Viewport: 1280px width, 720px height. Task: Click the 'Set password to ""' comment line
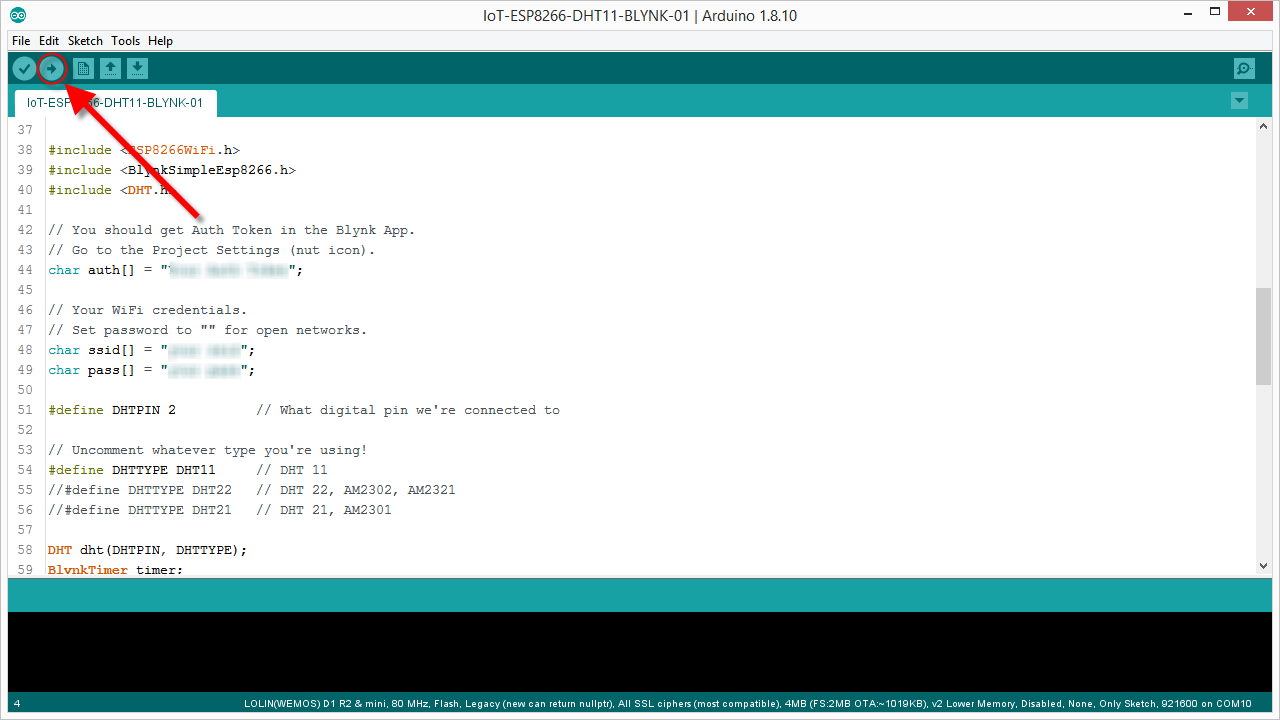tap(208, 330)
